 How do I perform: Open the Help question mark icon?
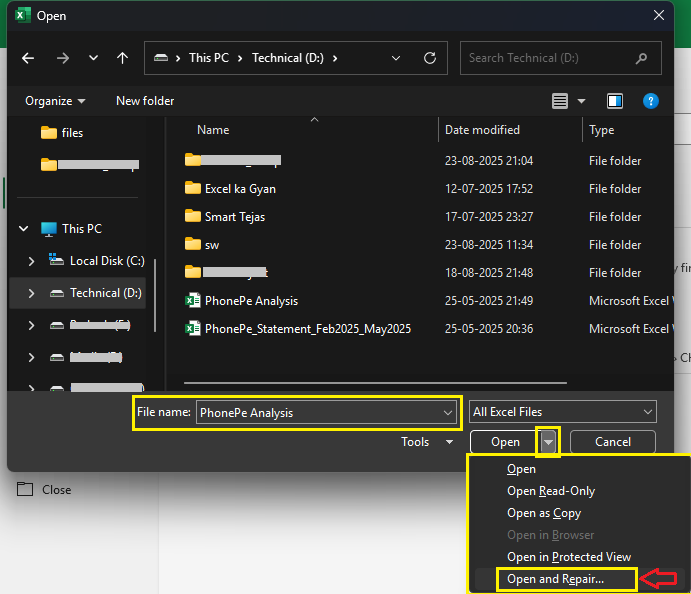pos(650,101)
